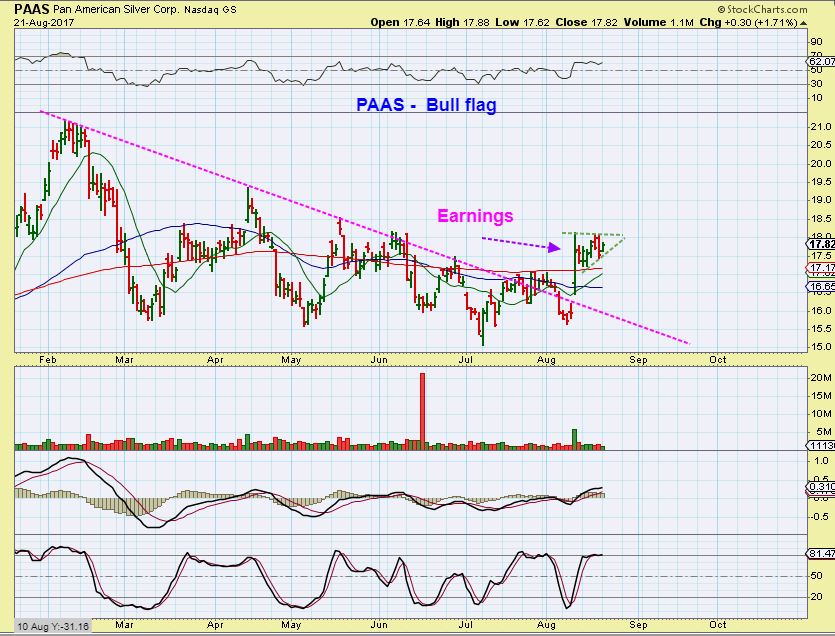Click the Close 17.82 value
Screen dimensions: 835x636
pos(586,22)
